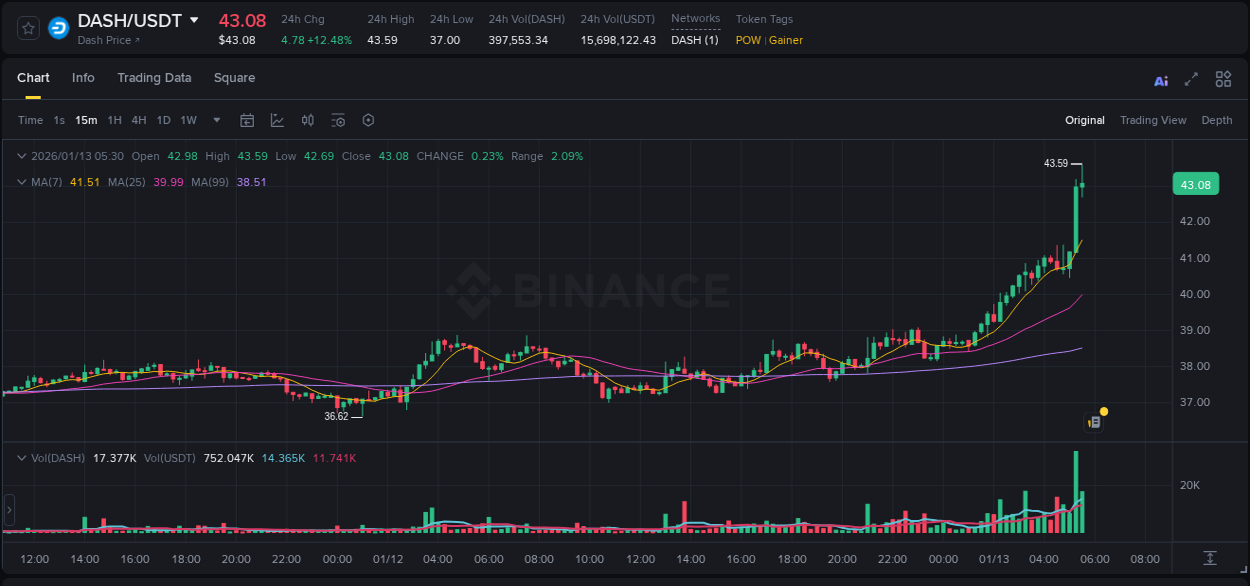Expand the chart type dropdown icon
The image size is (1250, 586).
[x=275, y=120]
